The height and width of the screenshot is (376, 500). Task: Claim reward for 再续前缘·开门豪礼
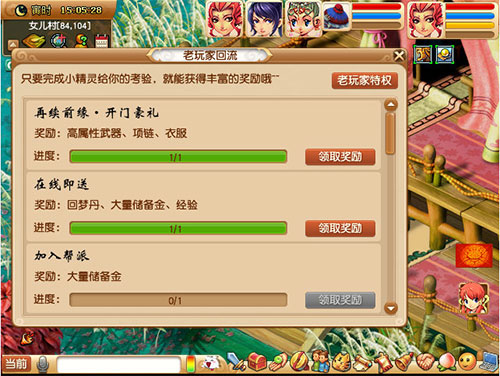point(340,157)
